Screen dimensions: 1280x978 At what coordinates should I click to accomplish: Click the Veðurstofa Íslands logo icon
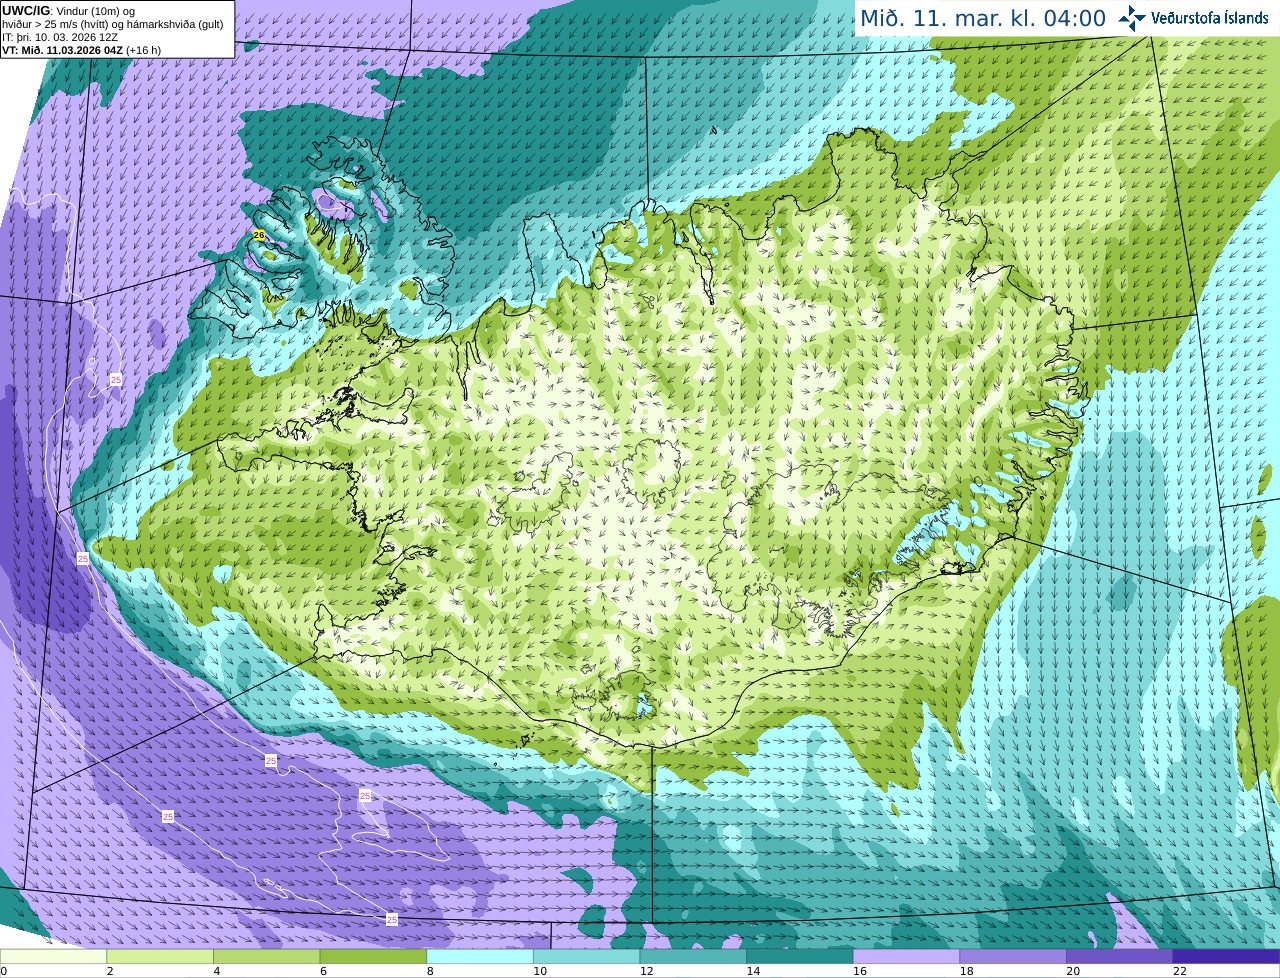(1132, 18)
